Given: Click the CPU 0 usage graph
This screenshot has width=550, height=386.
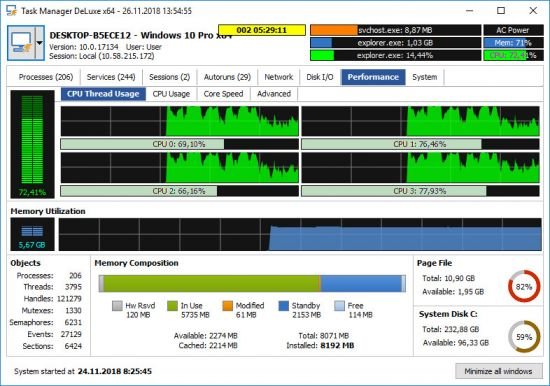Looking at the screenshot, I should pyautogui.click(x=180, y=121).
